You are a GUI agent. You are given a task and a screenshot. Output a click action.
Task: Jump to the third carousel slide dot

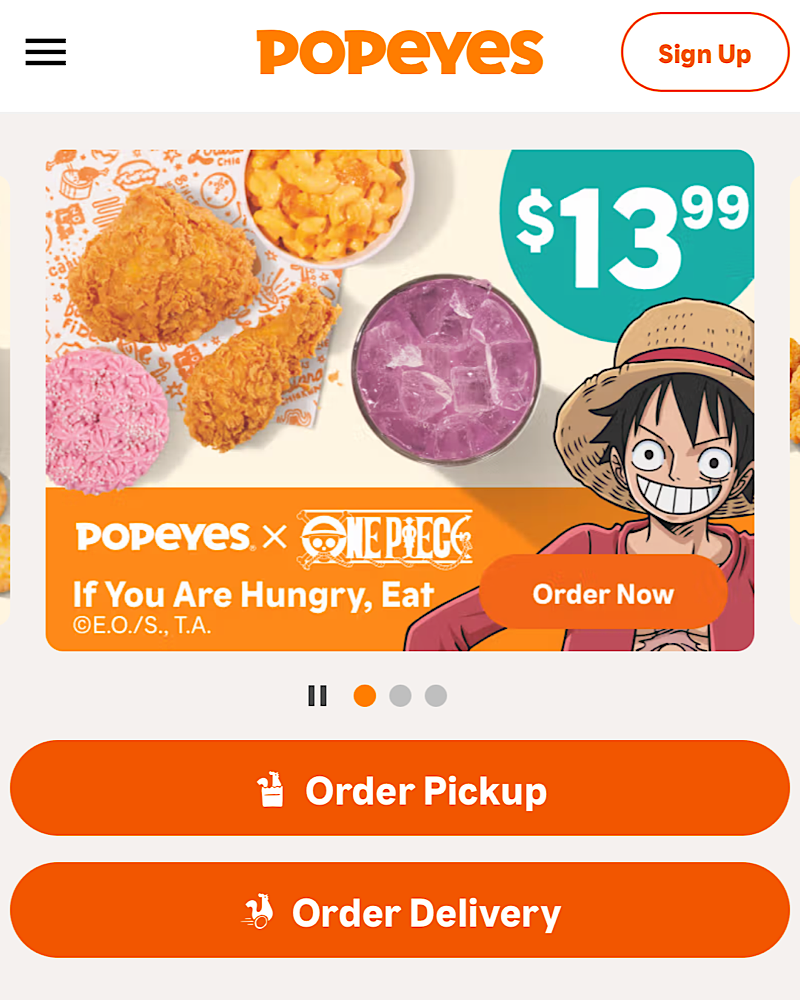click(x=436, y=696)
